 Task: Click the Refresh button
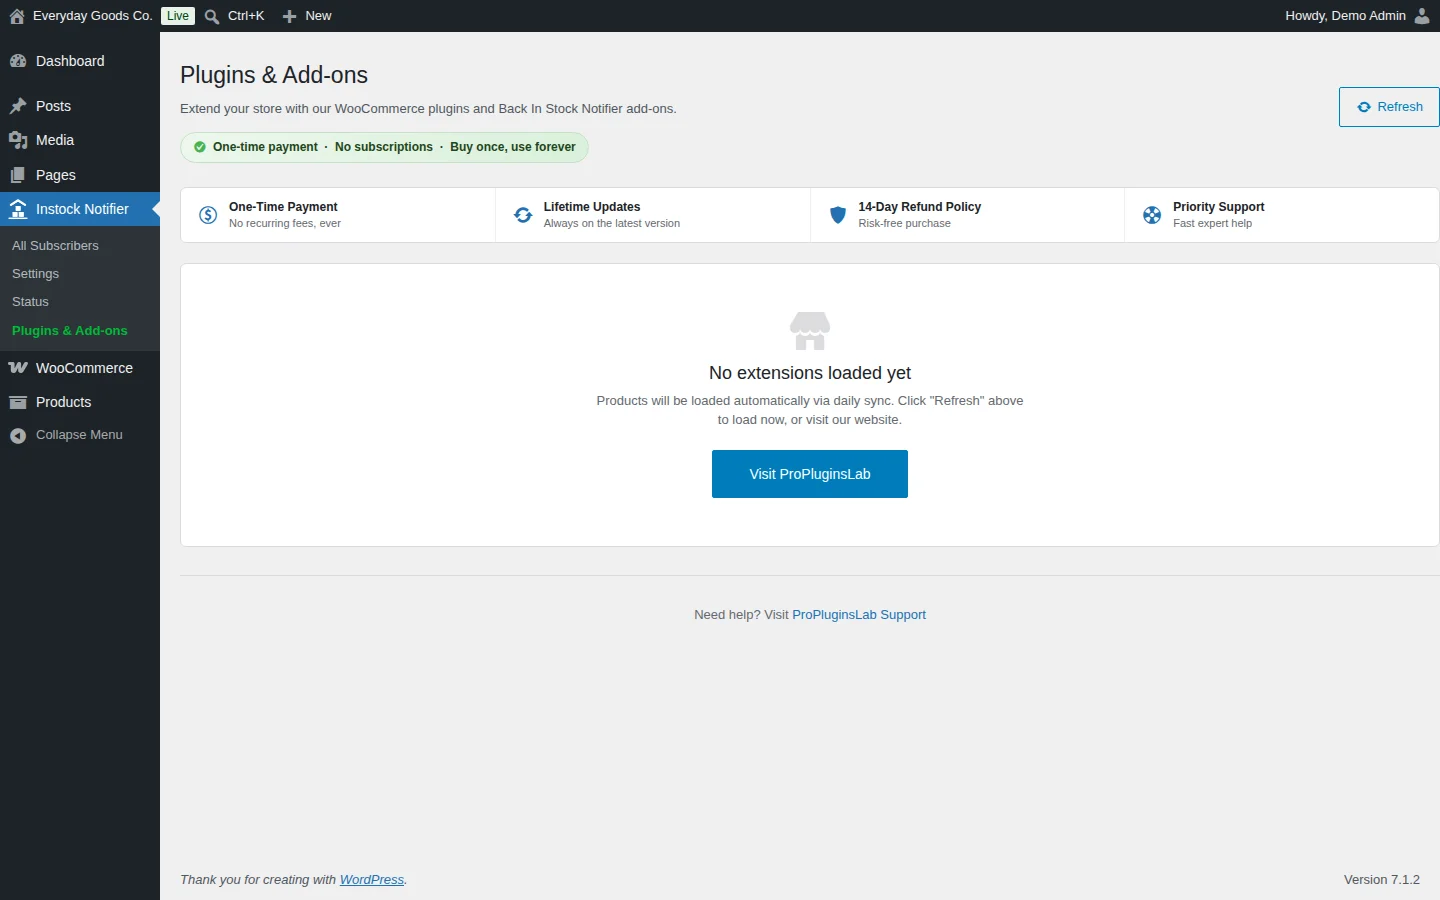click(1389, 107)
